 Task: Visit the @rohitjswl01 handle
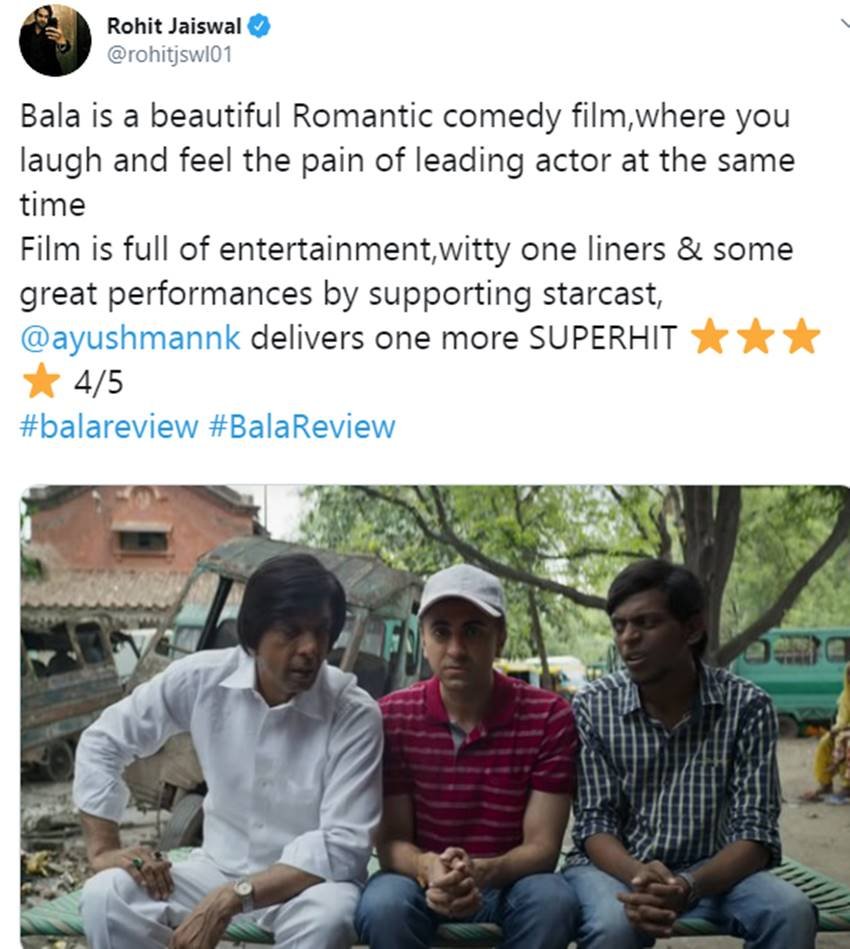tap(170, 55)
